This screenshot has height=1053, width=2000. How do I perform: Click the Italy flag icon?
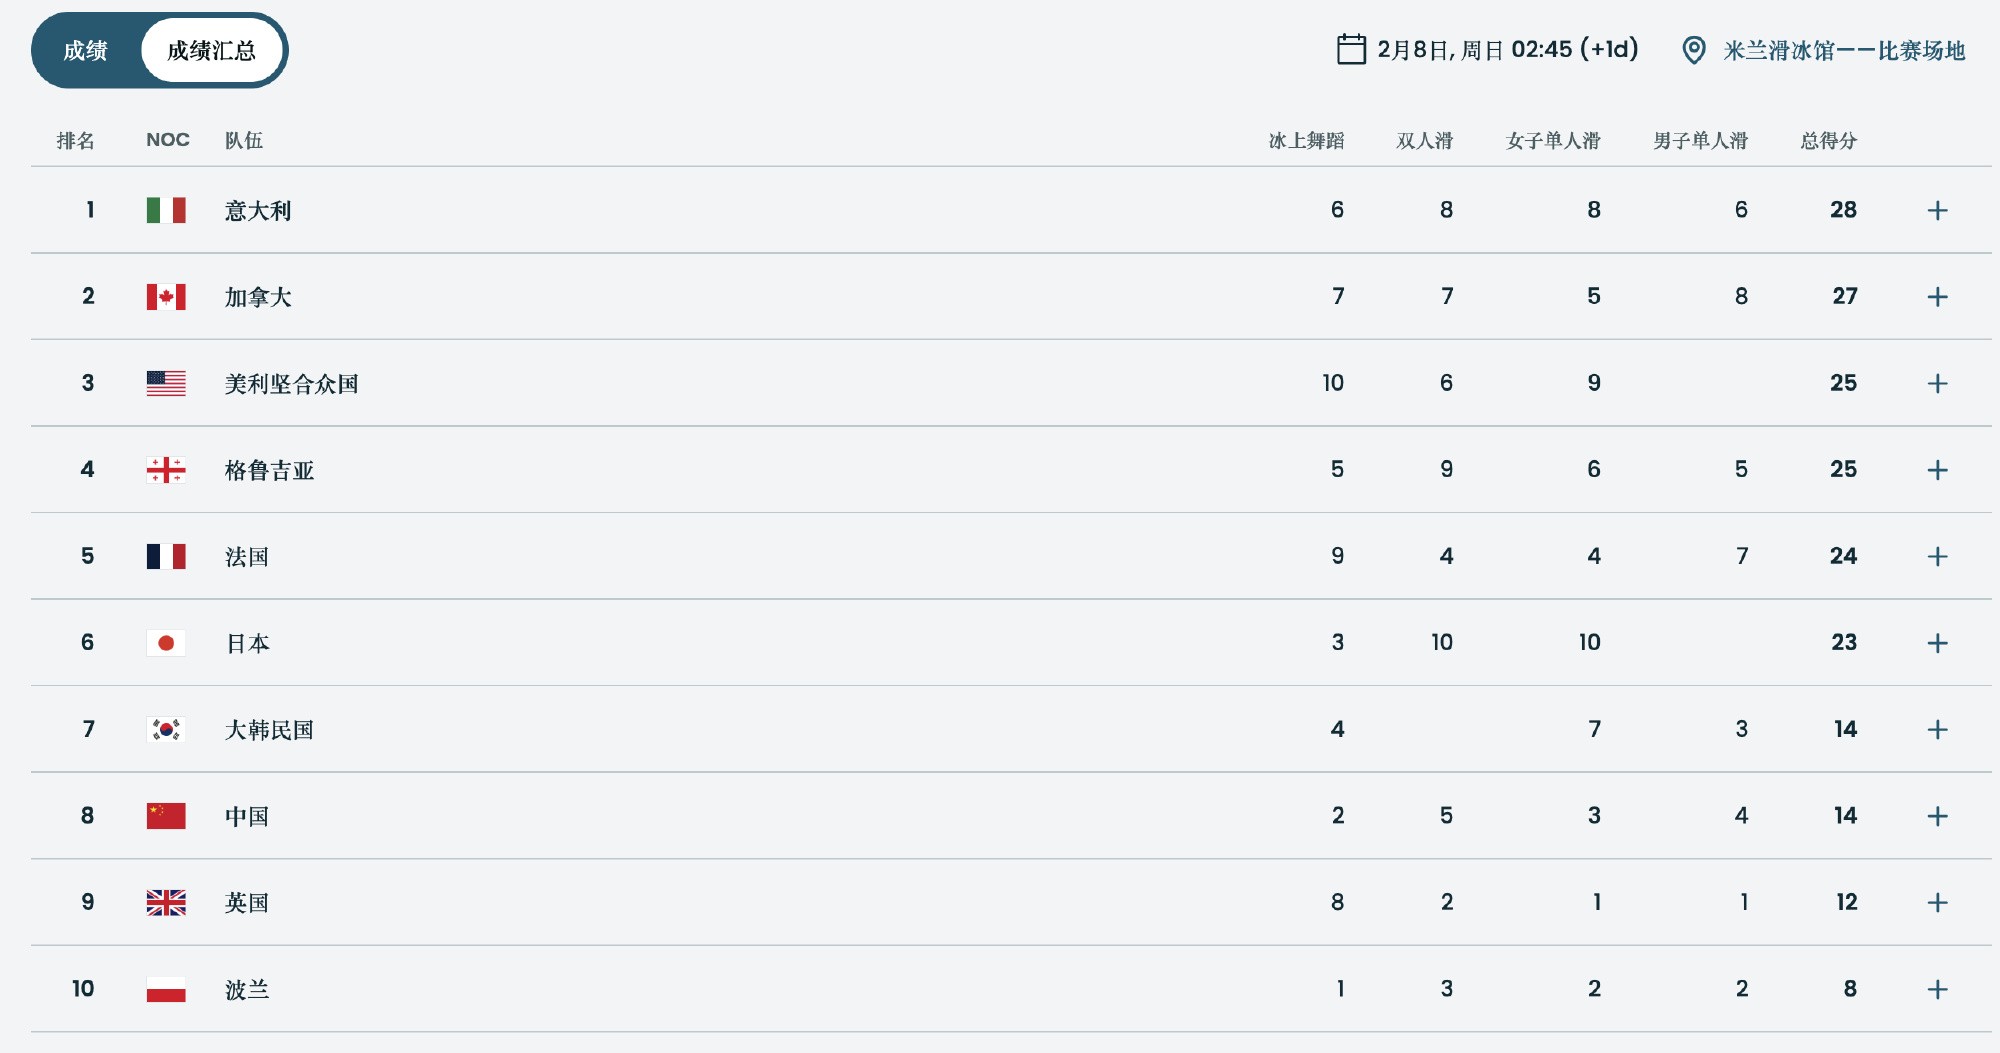(x=166, y=210)
